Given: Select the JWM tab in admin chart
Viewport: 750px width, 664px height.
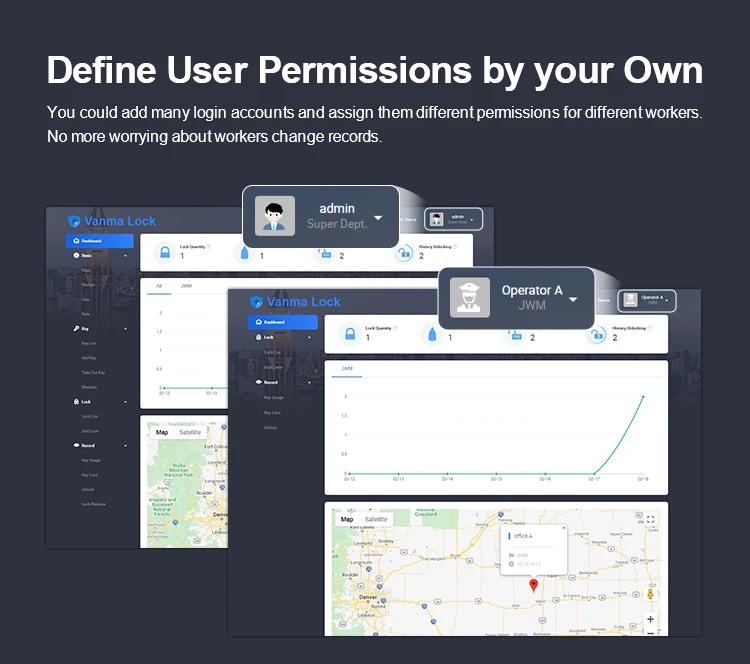Looking at the screenshot, I should point(186,286).
